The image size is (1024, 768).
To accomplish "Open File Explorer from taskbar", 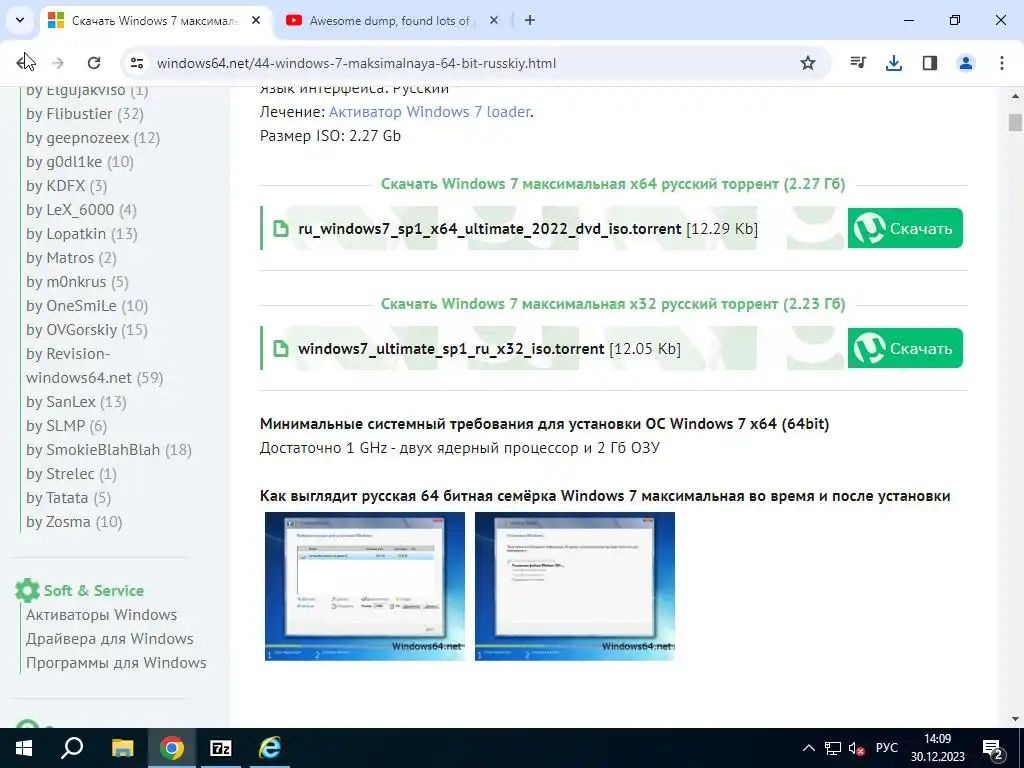I will pyautogui.click(x=122, y=748).
